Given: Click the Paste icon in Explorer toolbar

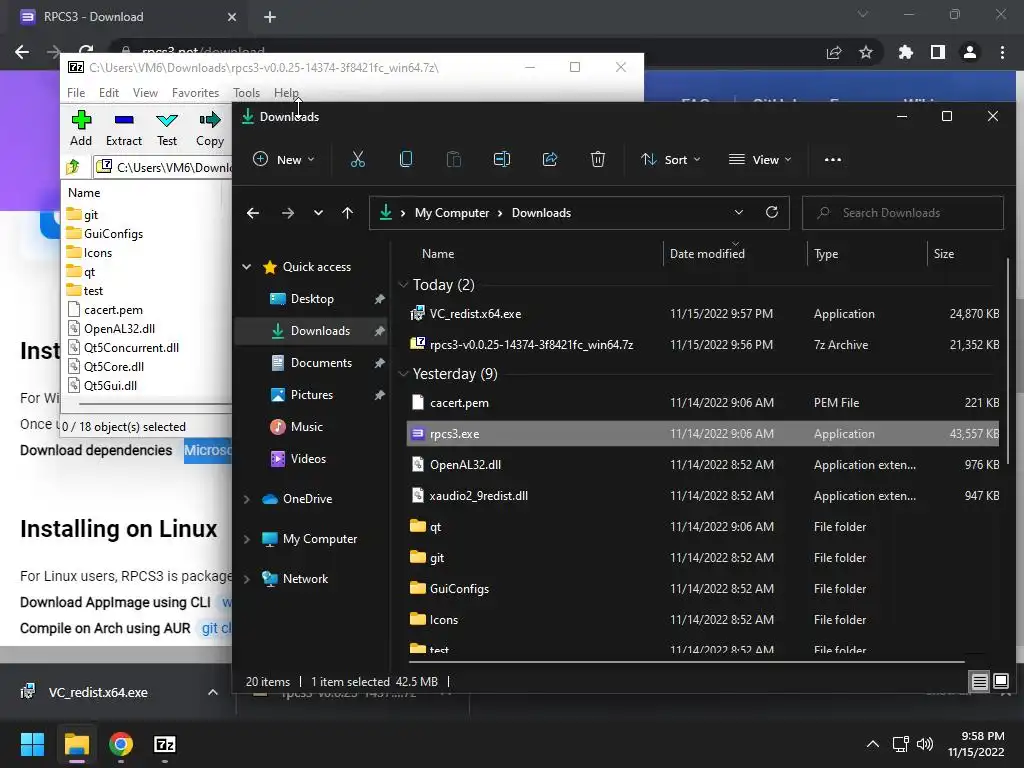Looking at the screenshot, I should coord(453,159).
